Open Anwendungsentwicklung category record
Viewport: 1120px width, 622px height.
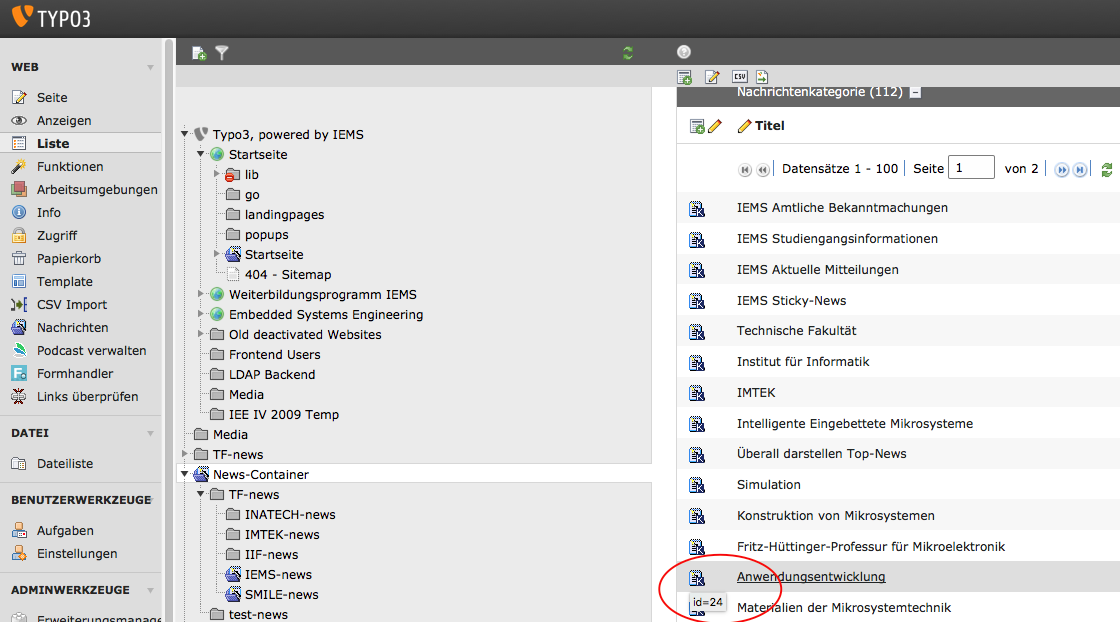click(811, 577)
